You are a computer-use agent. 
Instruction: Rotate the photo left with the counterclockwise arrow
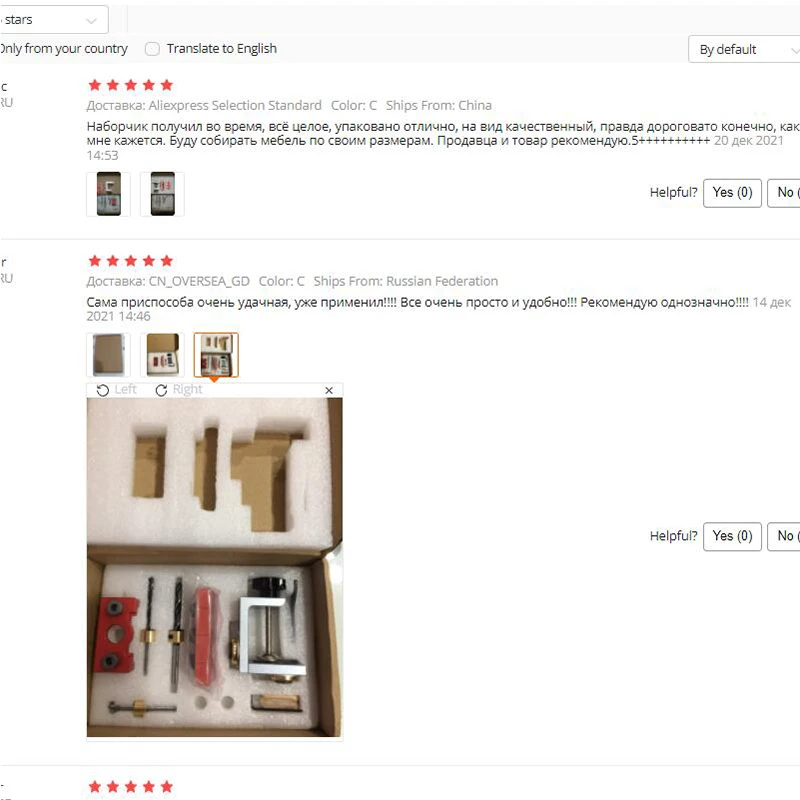click(x=103, y=390)
